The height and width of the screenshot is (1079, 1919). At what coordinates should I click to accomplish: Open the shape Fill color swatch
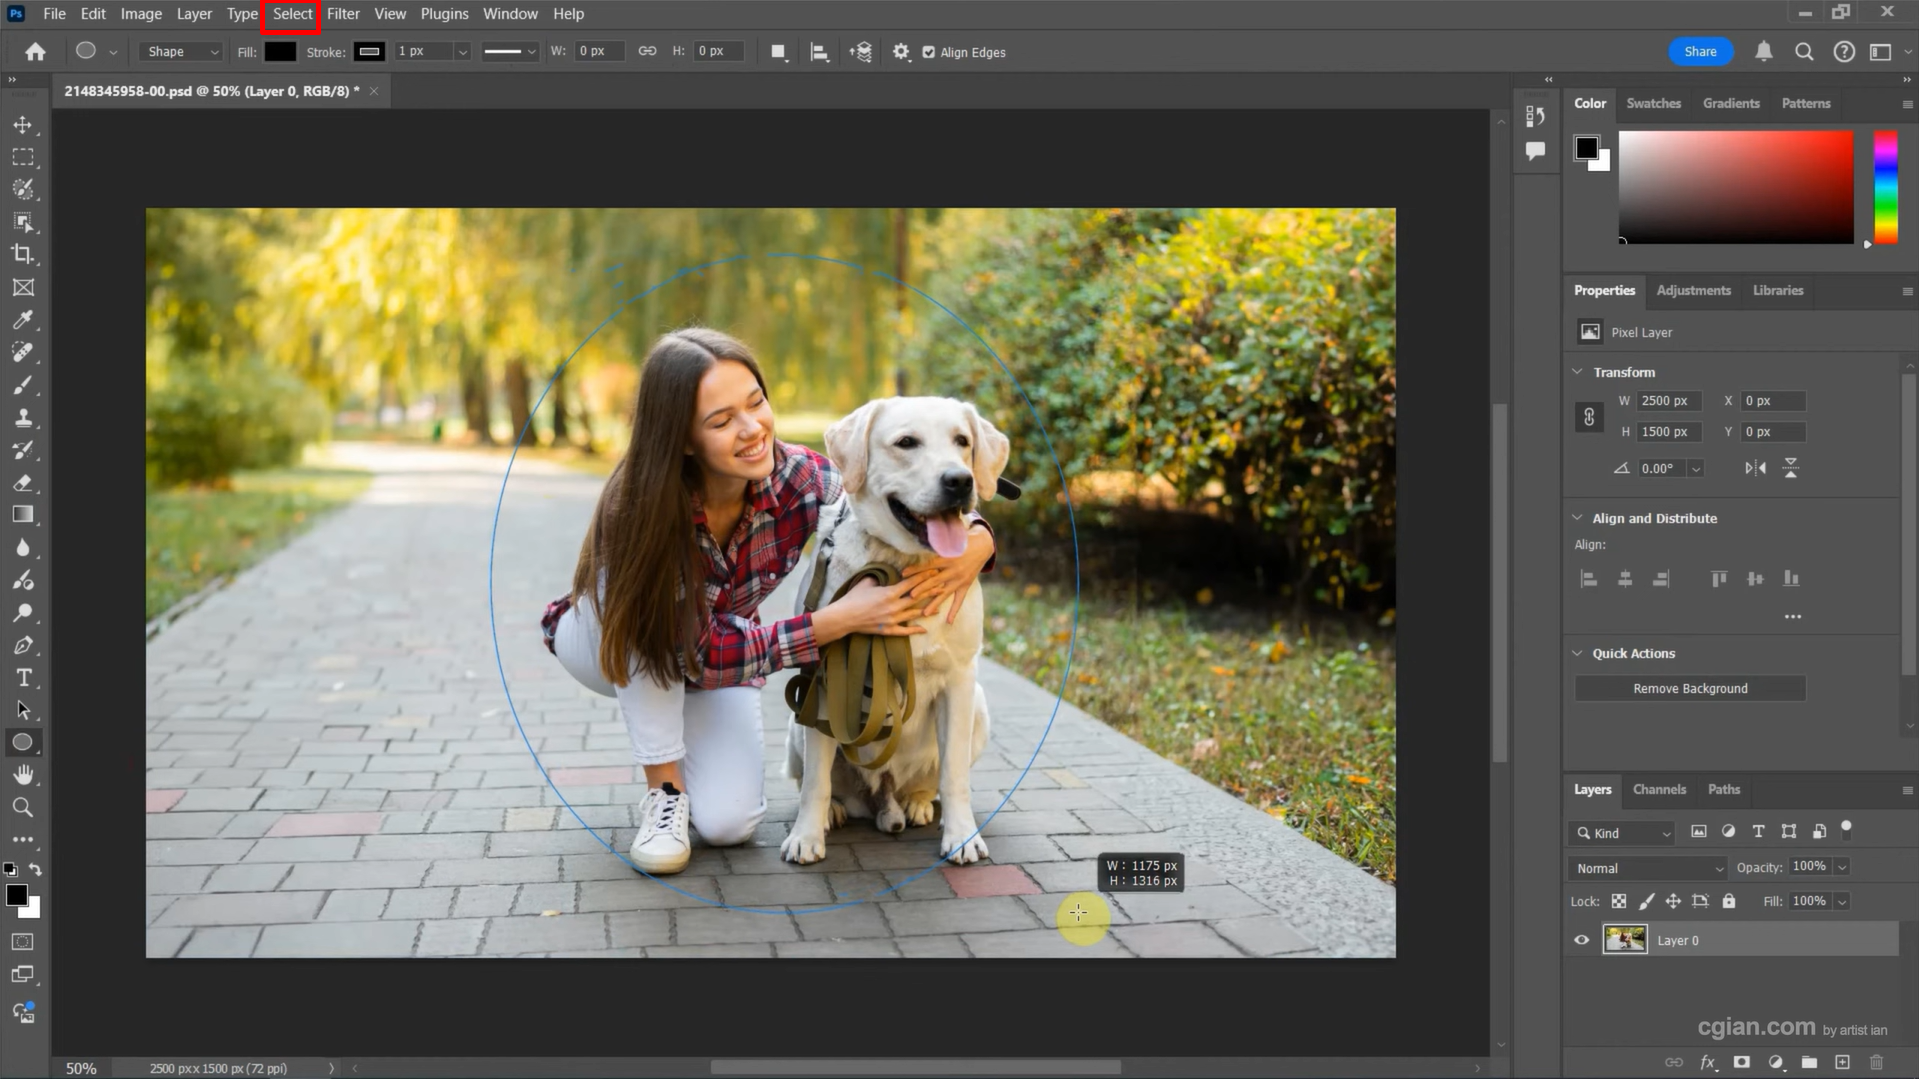(x=280, y=51)
